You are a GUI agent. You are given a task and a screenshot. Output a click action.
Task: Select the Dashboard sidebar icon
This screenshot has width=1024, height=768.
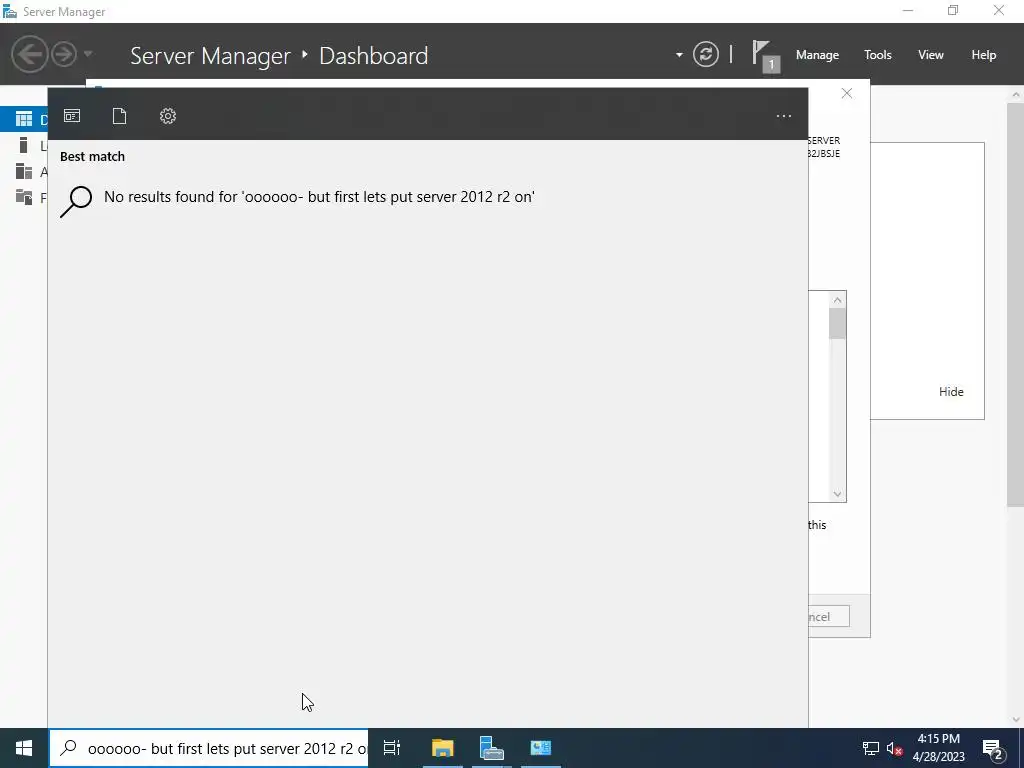[x=24, y=119]
